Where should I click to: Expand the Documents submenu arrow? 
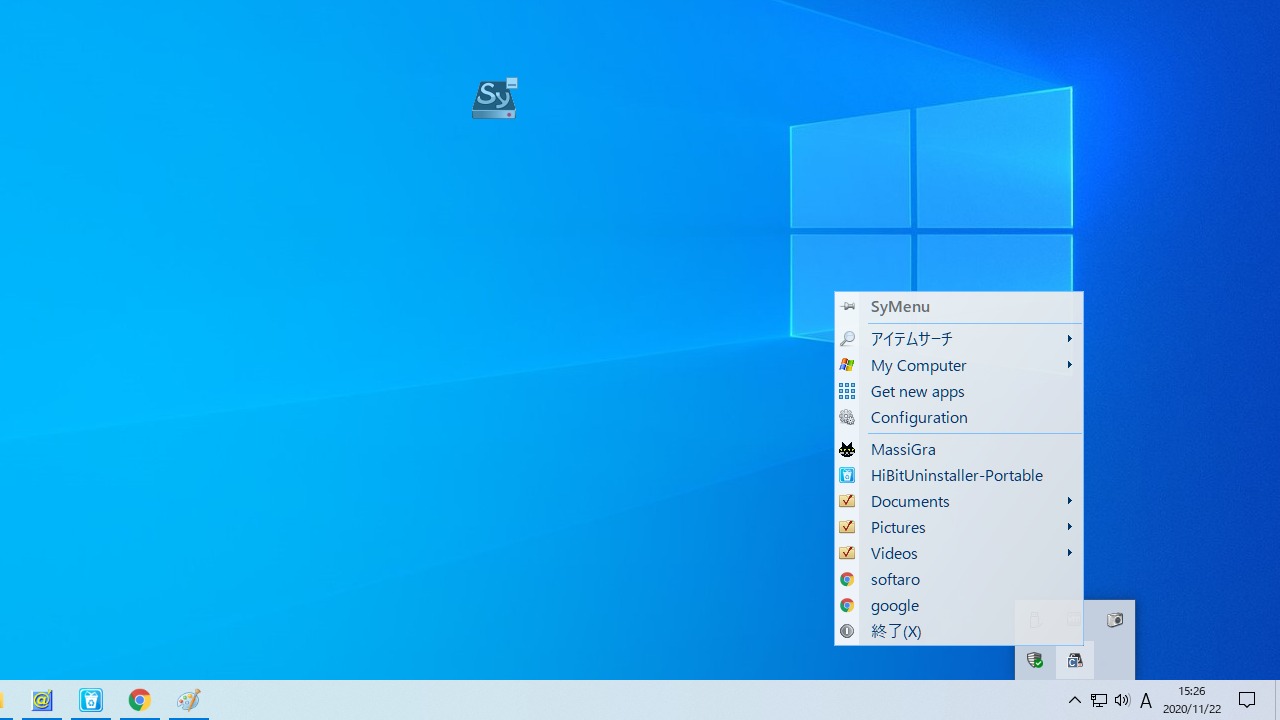[x=1069, y=500]
